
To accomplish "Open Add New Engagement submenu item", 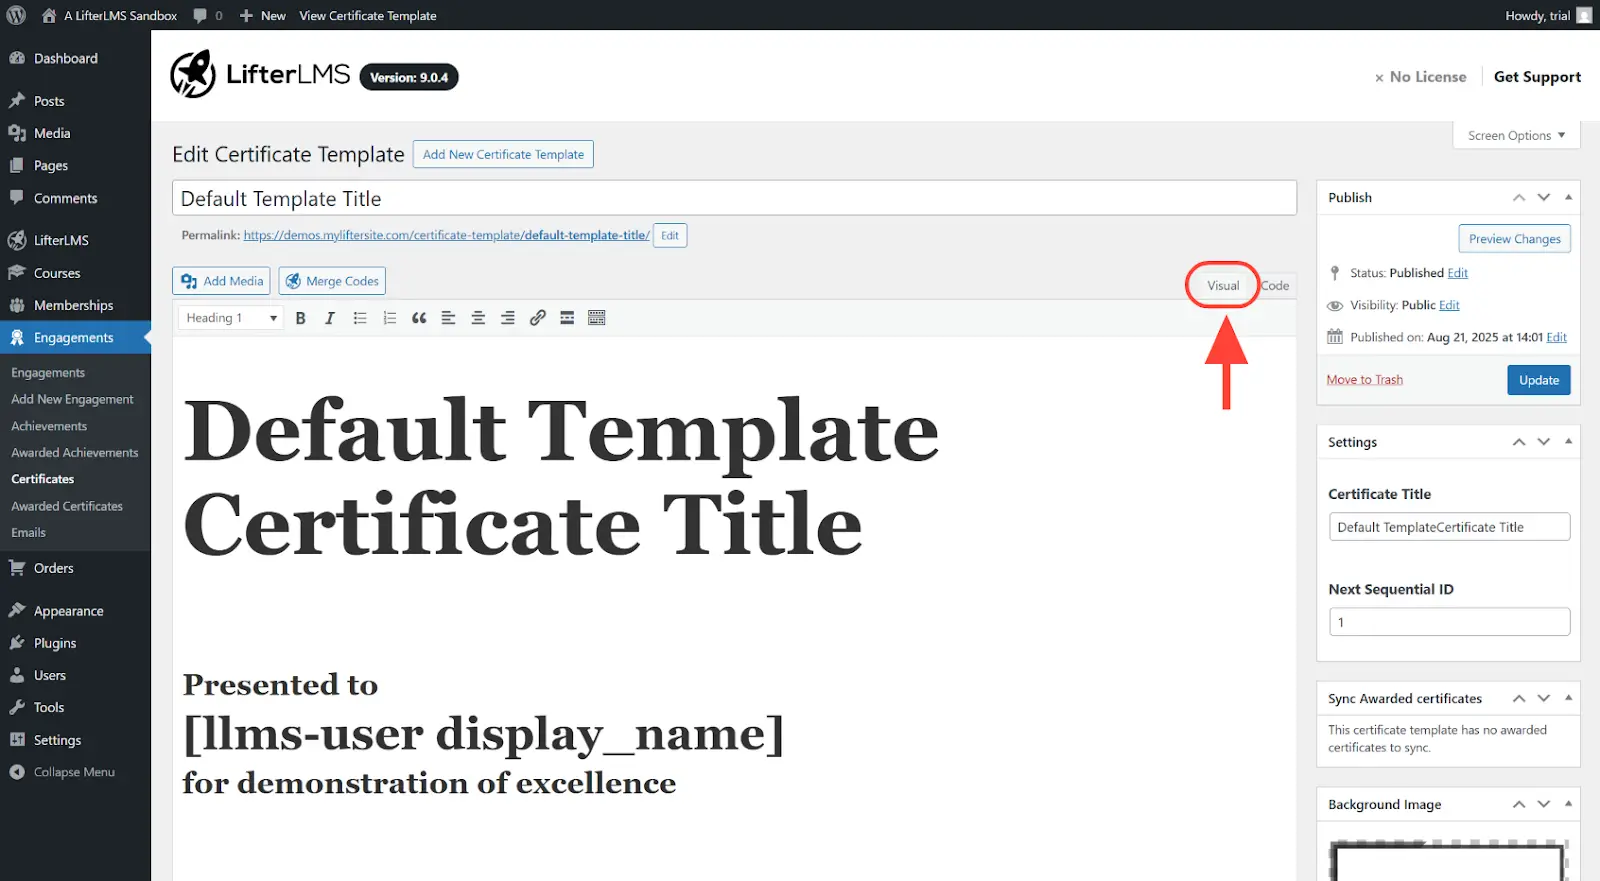I will tap(72, 399).
